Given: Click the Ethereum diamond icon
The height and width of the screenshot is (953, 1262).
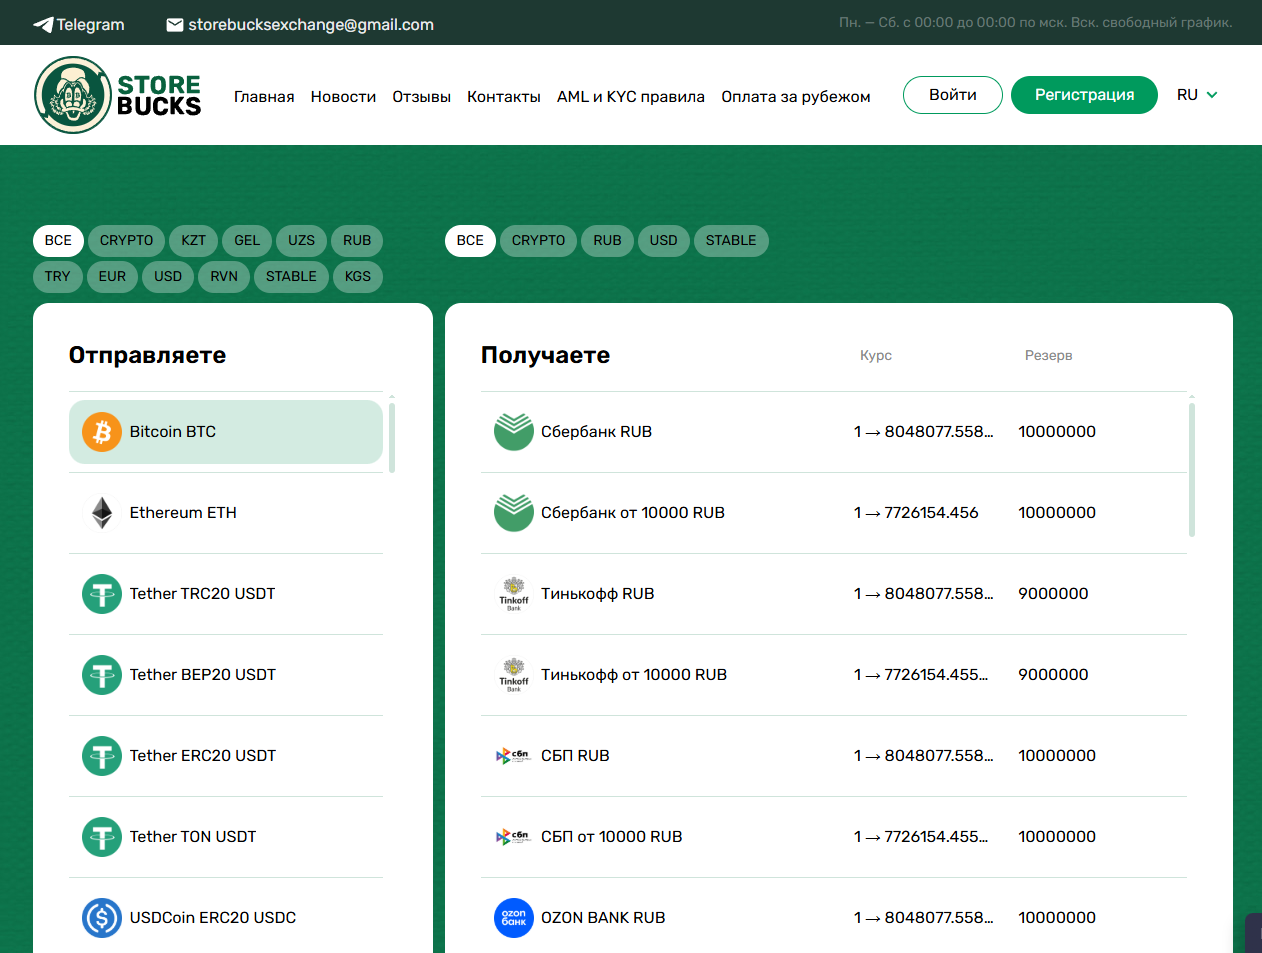Looking at the screenshot, I should (102, 513).
